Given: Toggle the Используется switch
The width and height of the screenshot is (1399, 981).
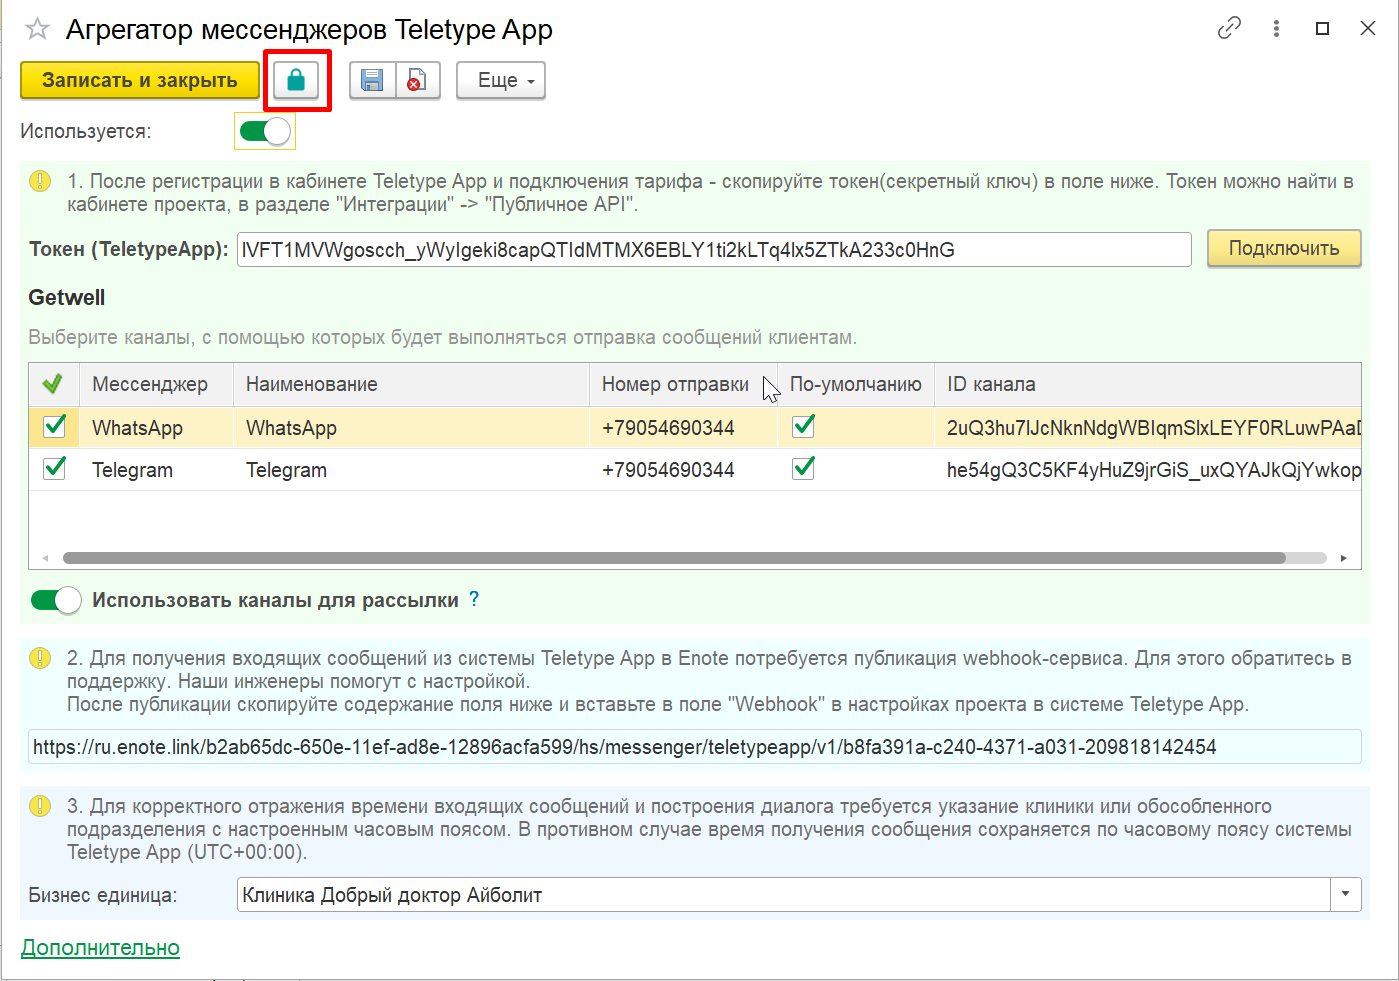Looking at the screenshot, I should 265,131.
